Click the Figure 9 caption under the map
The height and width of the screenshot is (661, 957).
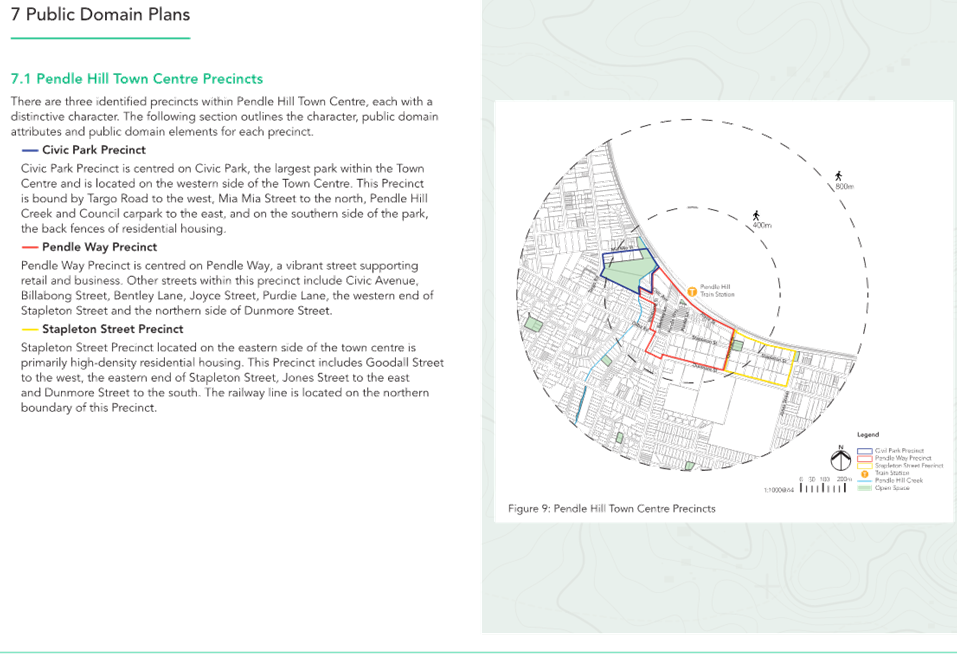612,509
